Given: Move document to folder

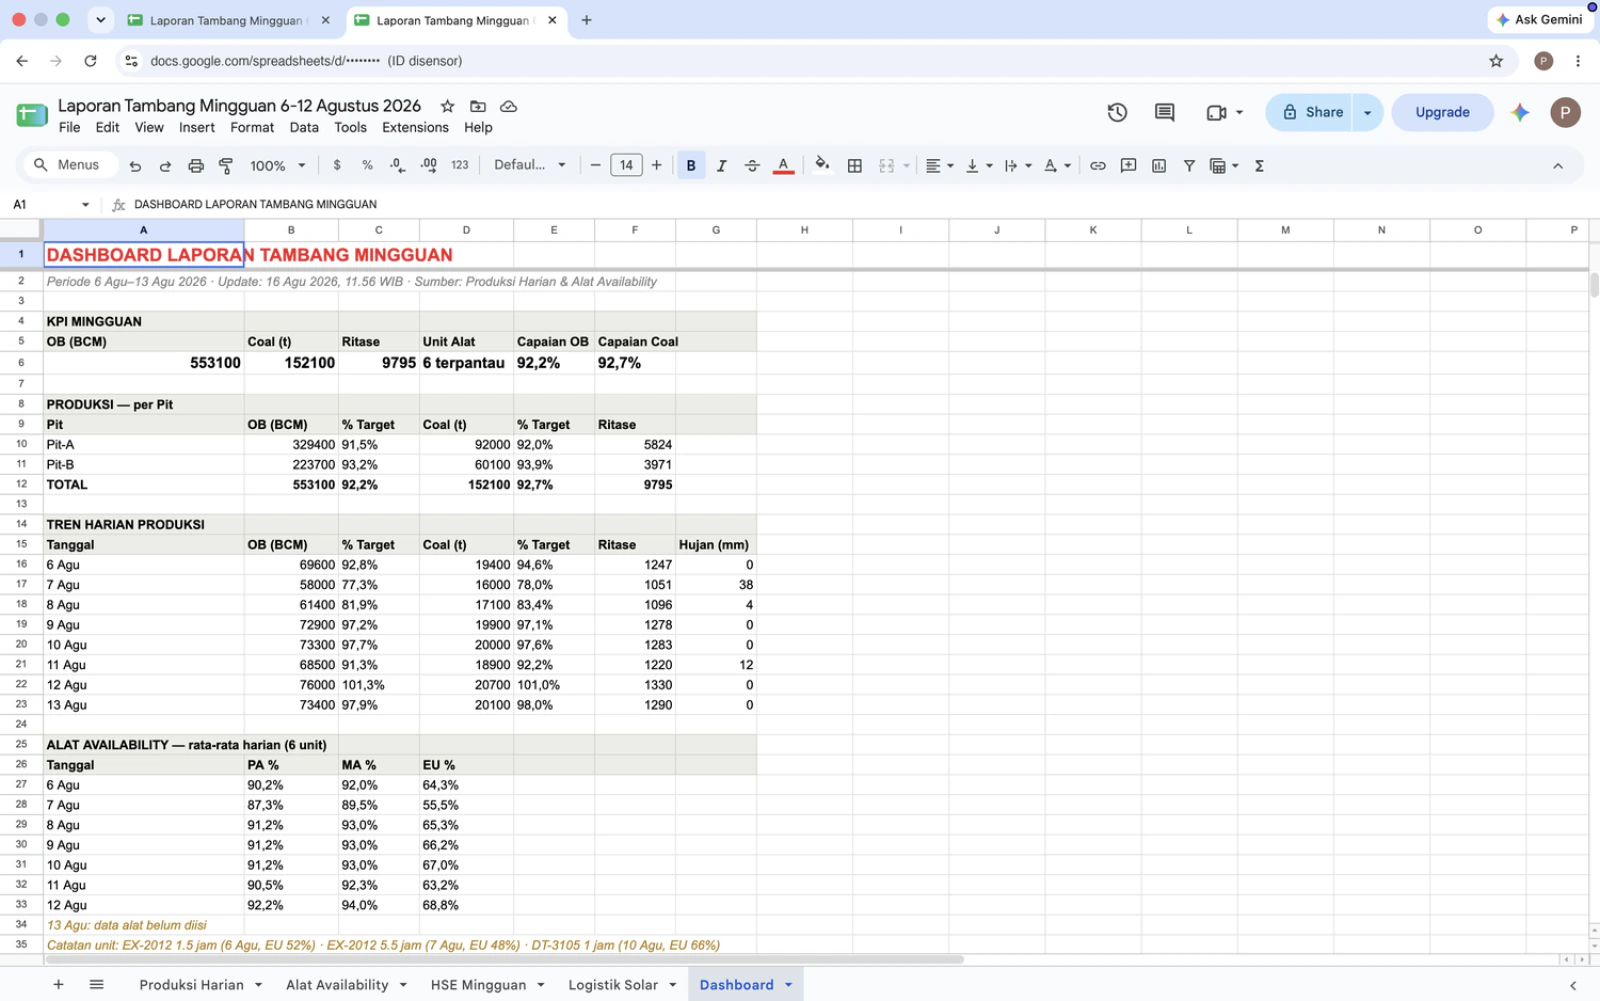Looking at the screenshot, I should point(478,106).
